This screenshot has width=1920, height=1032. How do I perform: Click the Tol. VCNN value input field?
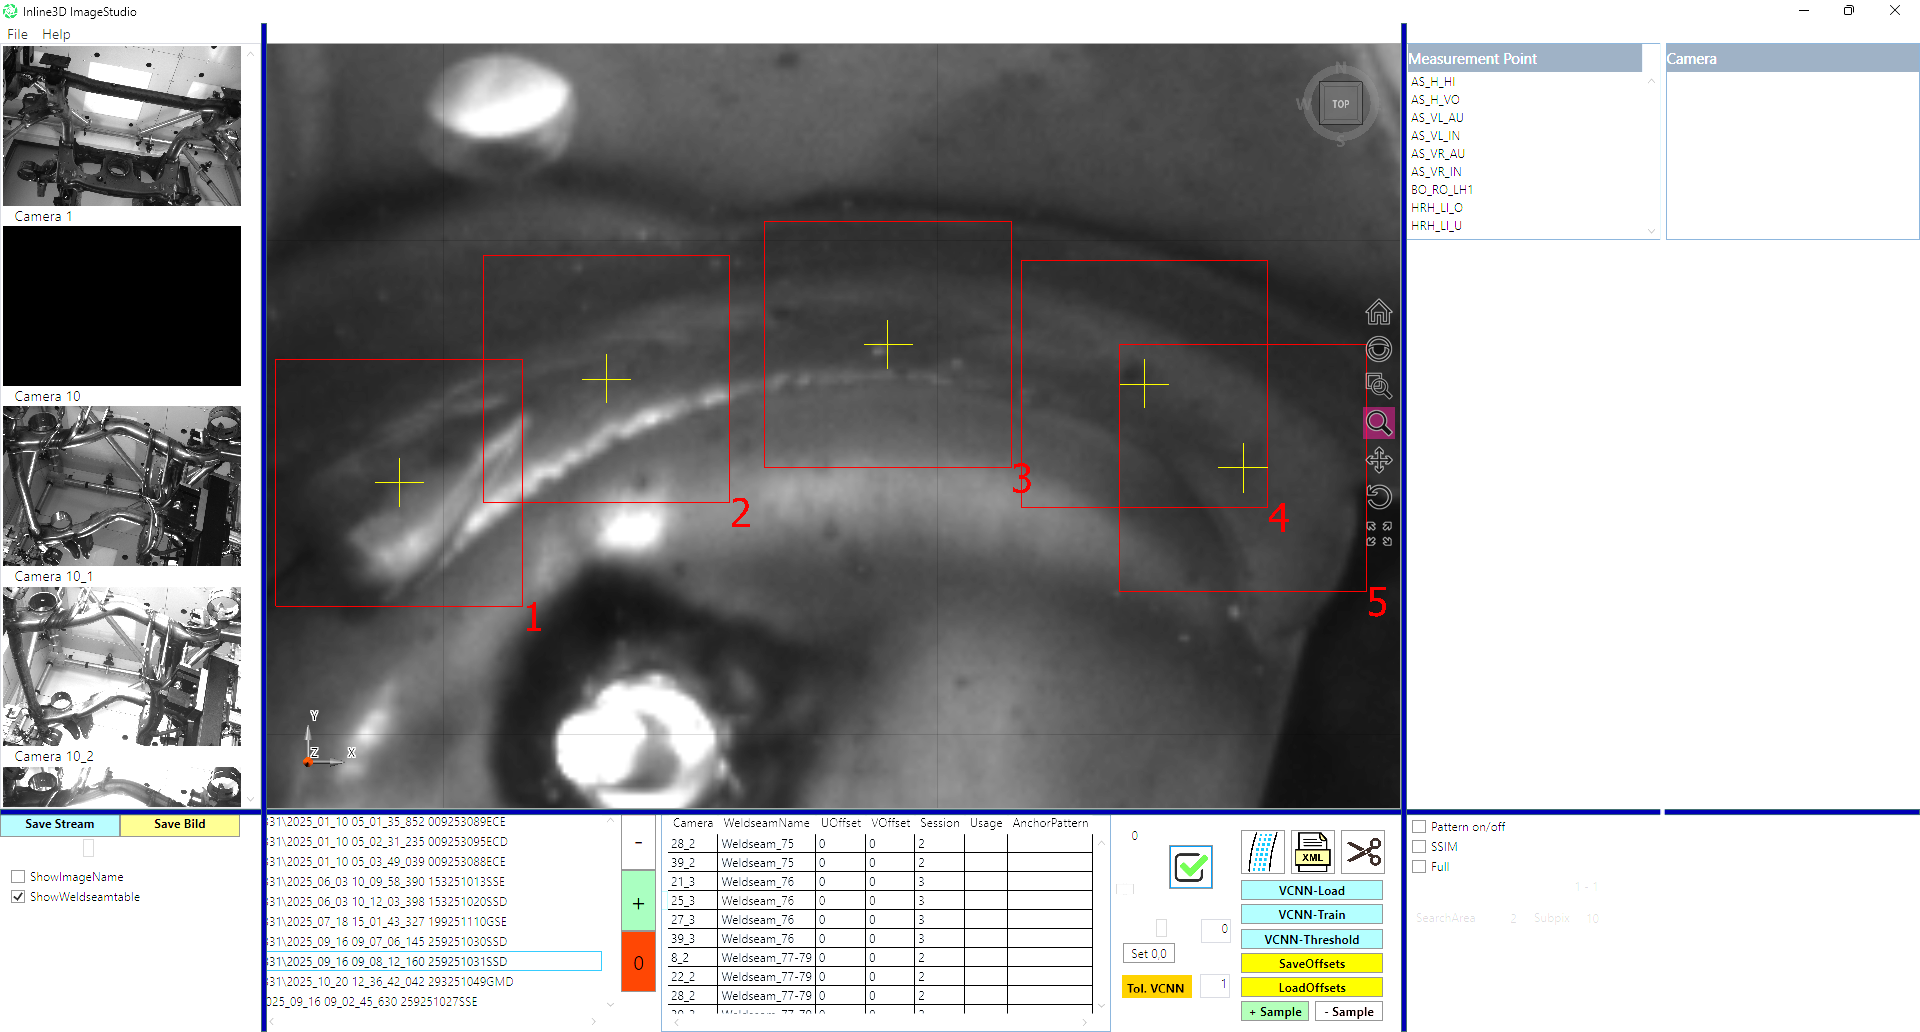coord(1215,985)
